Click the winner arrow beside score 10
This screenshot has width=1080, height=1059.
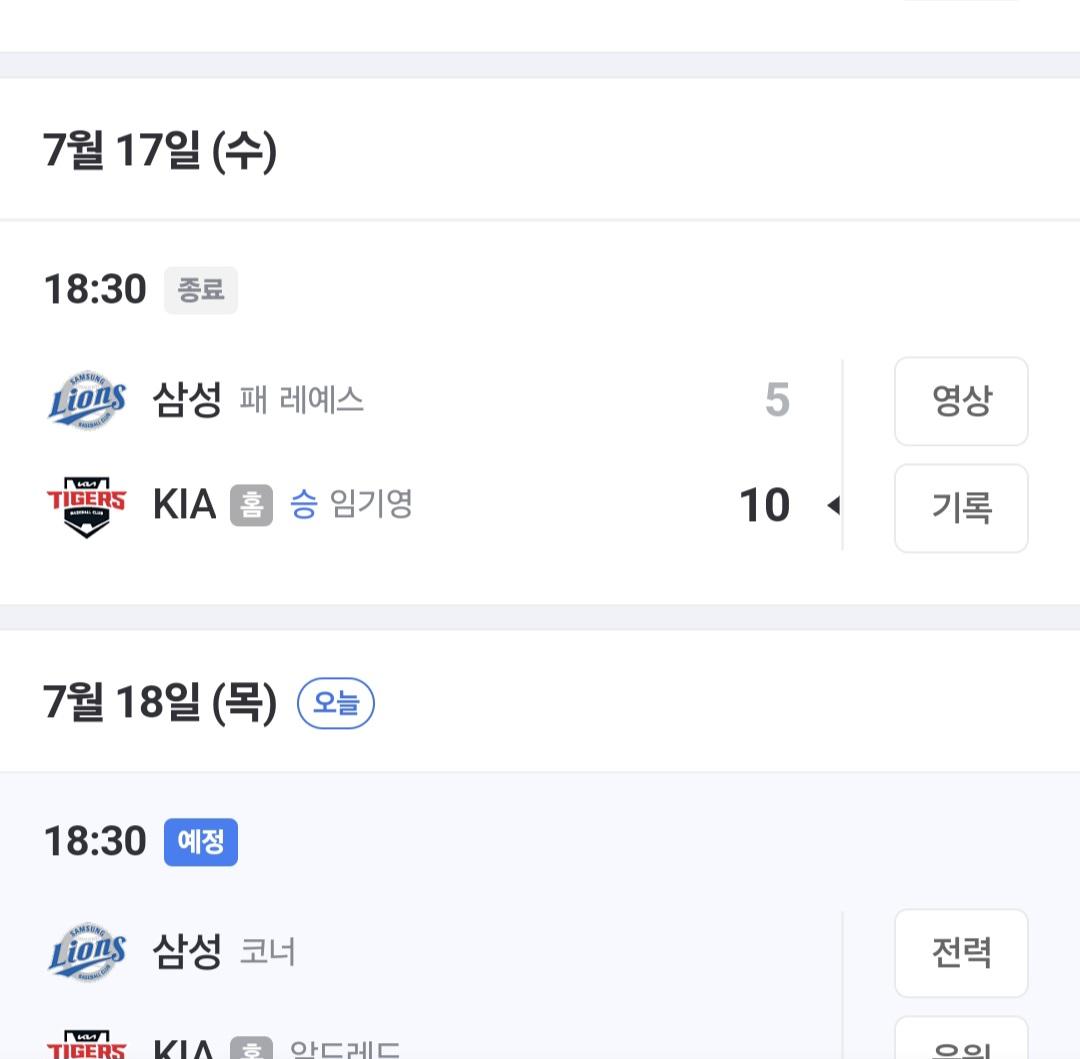(x=833, y=506)
